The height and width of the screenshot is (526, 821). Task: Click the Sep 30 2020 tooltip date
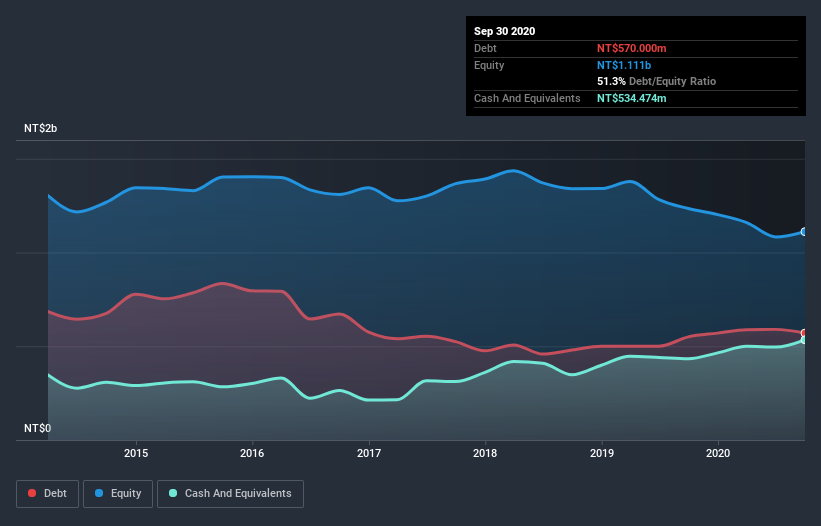click(504, 31)
